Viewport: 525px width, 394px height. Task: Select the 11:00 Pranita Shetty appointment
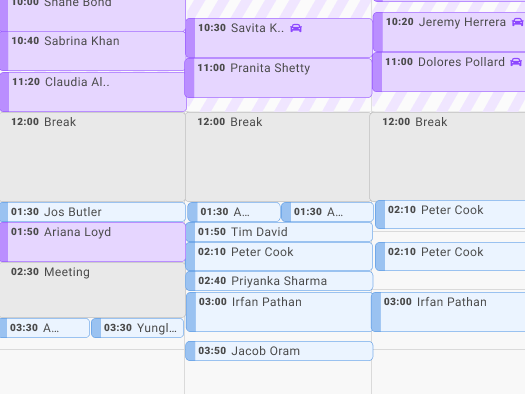pos(278,78)
